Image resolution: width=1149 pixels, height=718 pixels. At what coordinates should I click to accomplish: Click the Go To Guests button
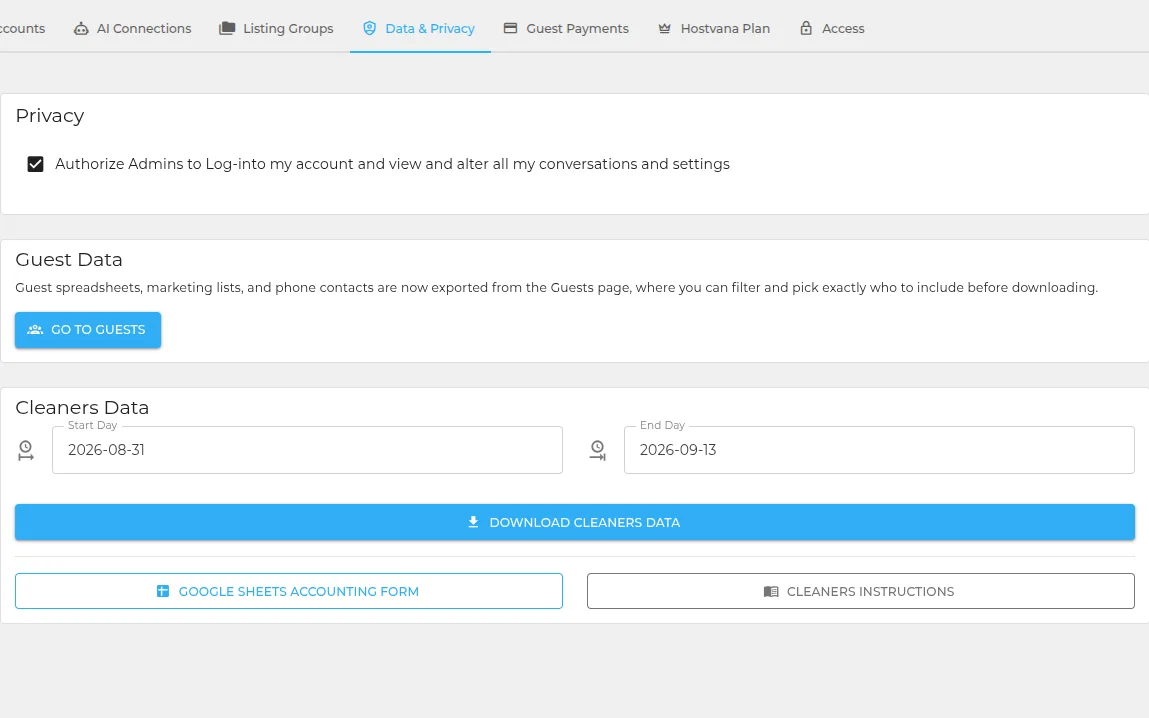88,330
